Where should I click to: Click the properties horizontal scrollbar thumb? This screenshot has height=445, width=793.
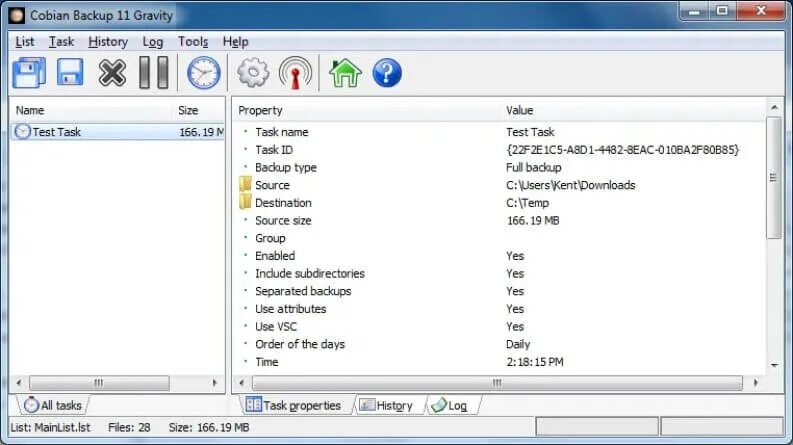[x=497, y=383]
